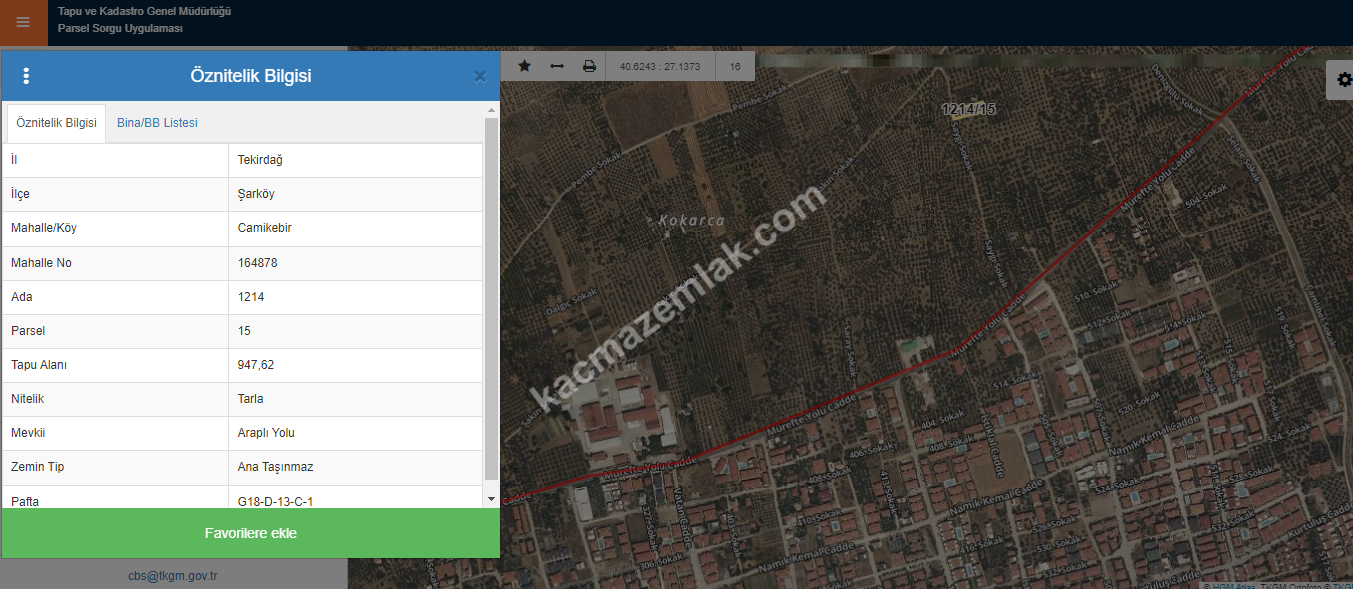This screenshot has width=1353, height=589.
Task: Click the coordinates display 40.6243 : 27.1373
Action: (x=660, y=66)
